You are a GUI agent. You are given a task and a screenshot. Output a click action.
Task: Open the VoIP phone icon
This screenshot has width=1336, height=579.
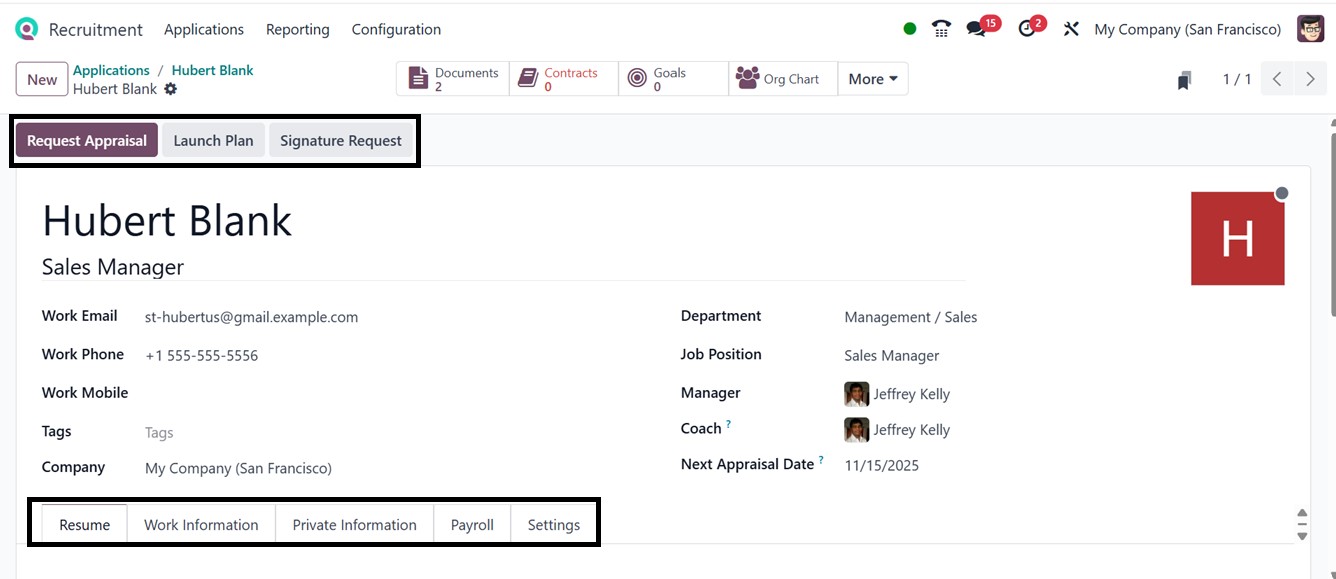click(x=941, y=29)
